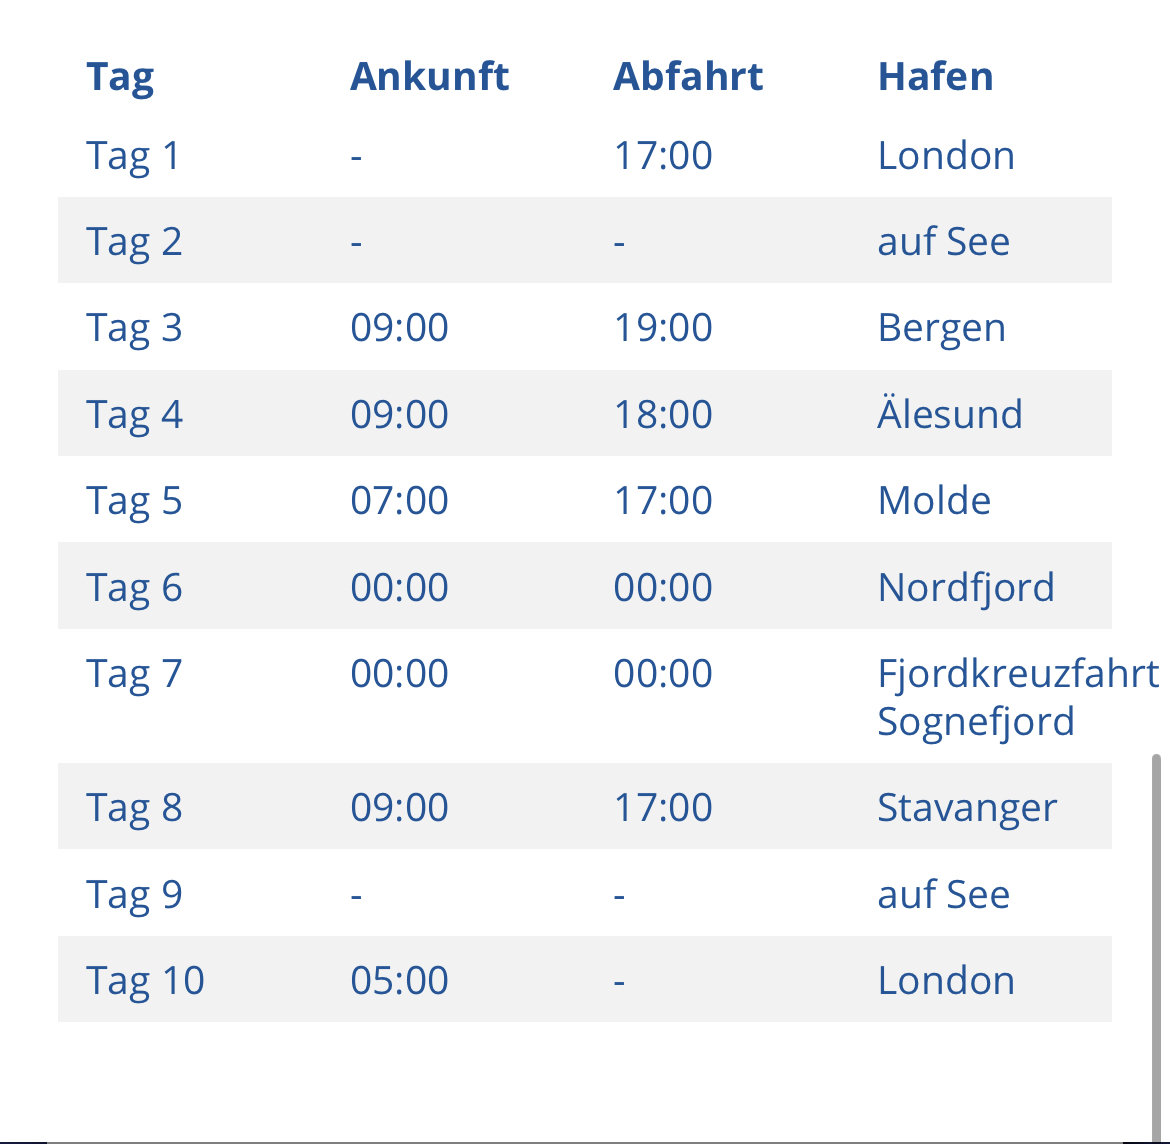Click the Tag column header
This screenshot has width=1170, height=1144.
pyautogui.click(x=120, y=77)
